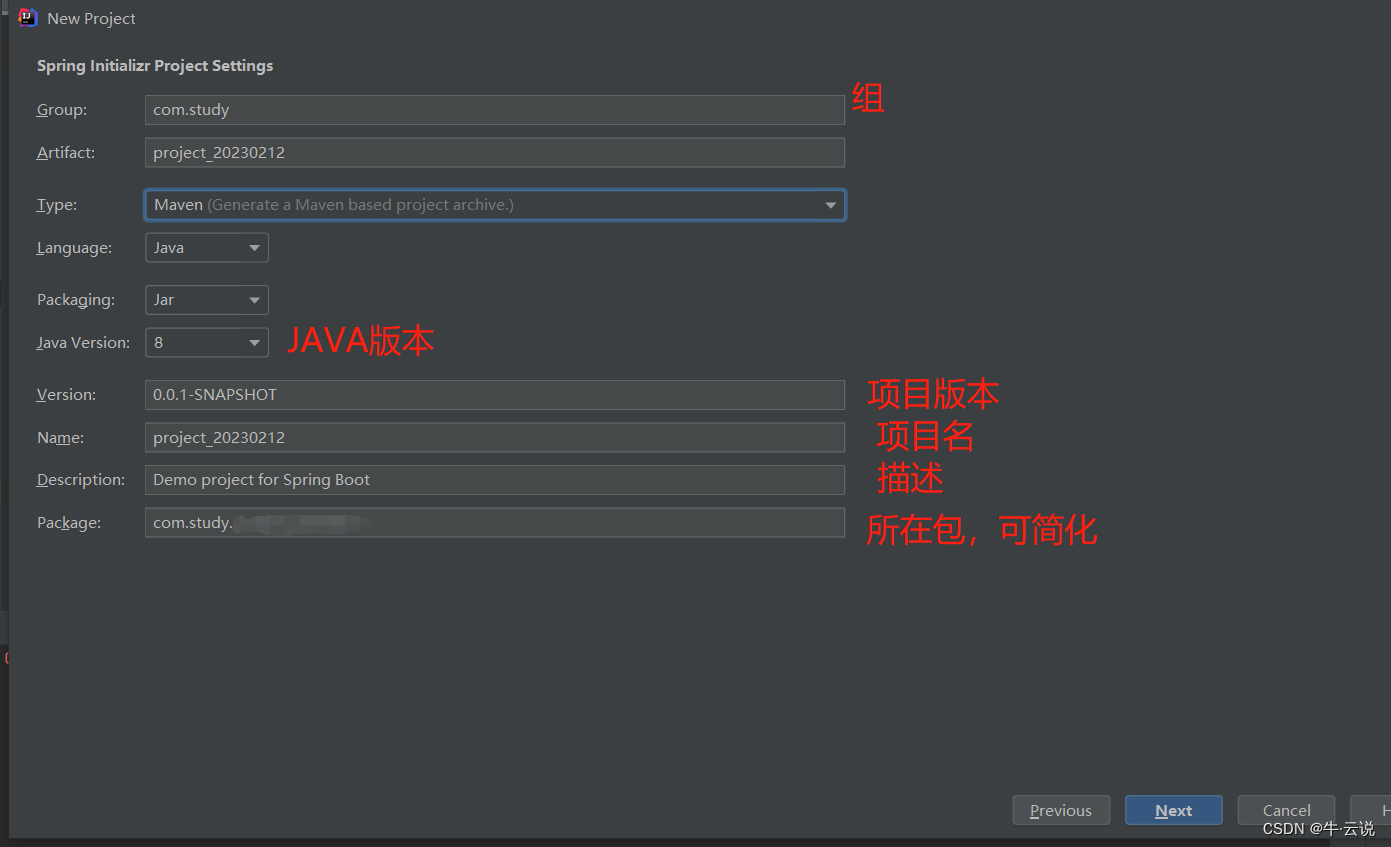Click the Next button
The width and height of the screenshot is (1391, 847).
(1174, 810)
